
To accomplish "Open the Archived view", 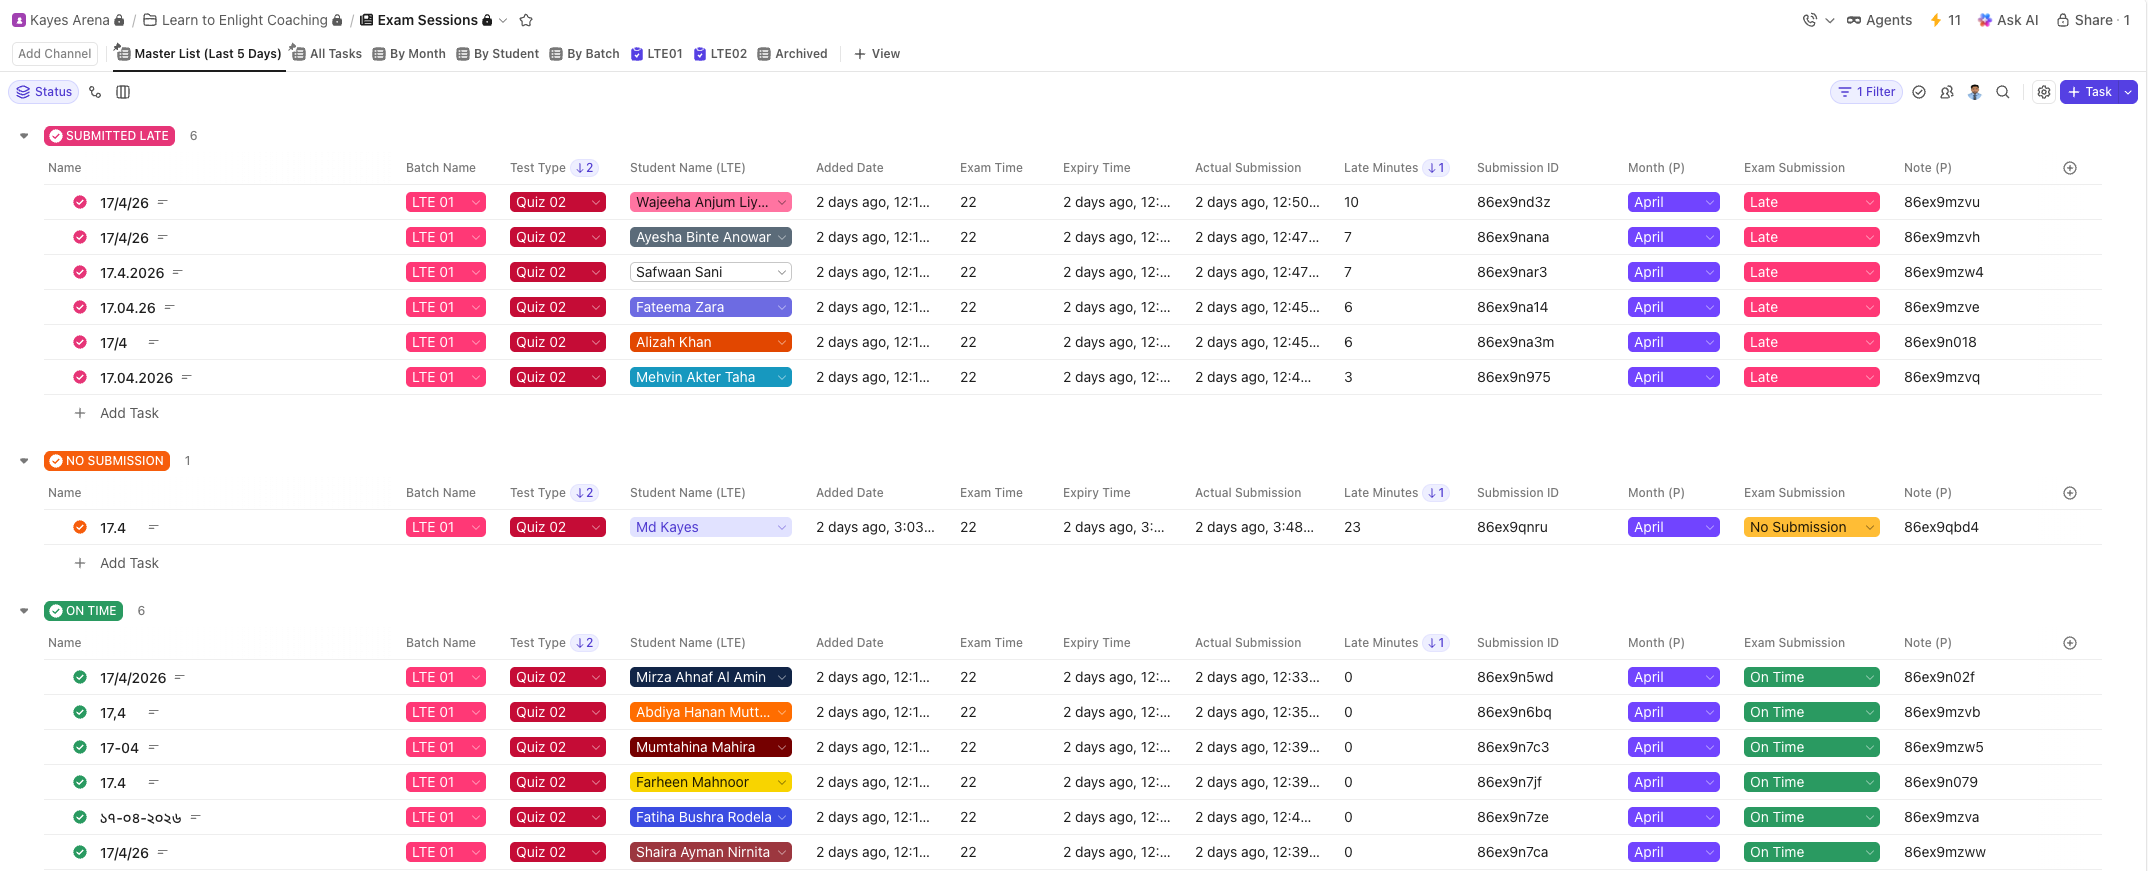I will coord(793,54).
